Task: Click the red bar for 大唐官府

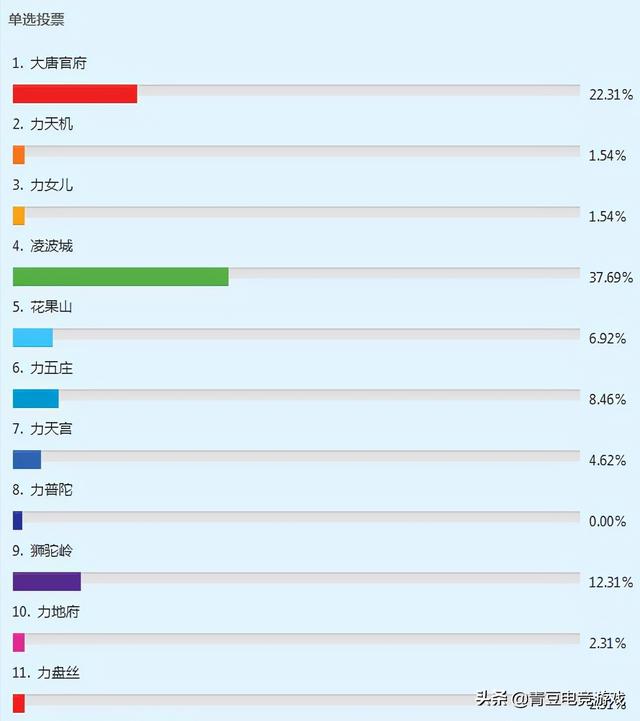Action: [75, 94]
